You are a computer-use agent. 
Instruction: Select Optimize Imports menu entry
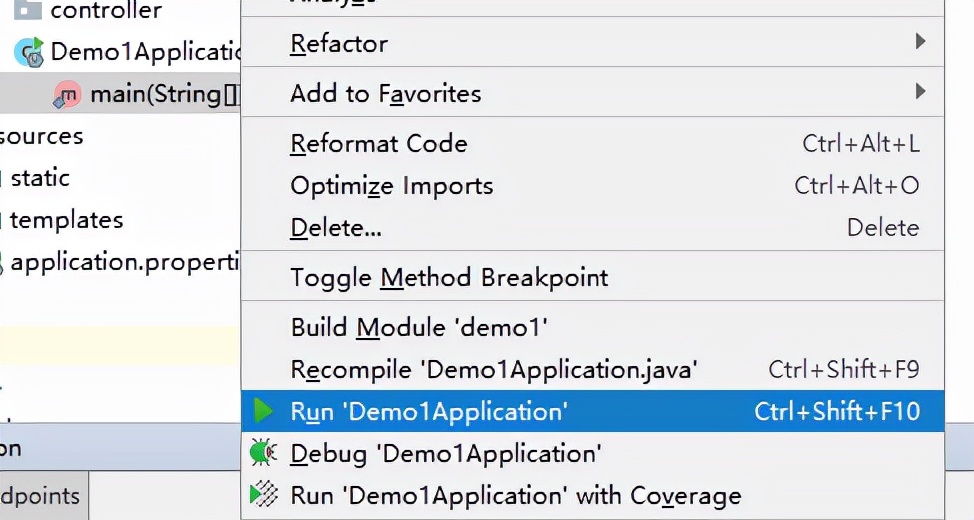(392, 186)
